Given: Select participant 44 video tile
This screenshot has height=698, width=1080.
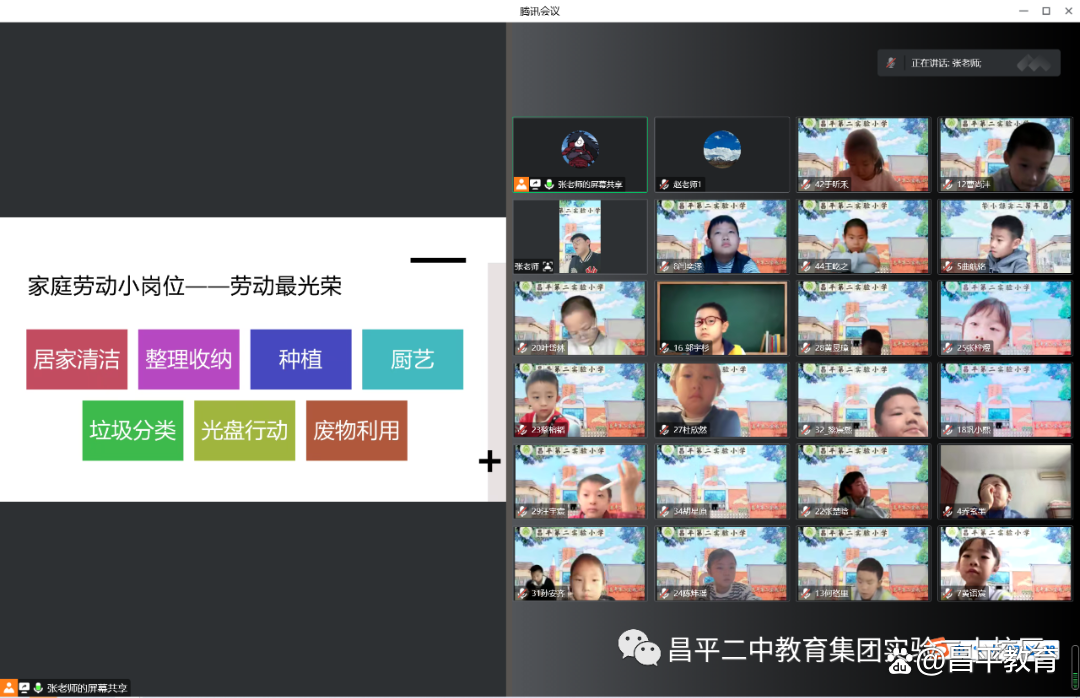Looking at the screenshot, I should click(863, 236).
